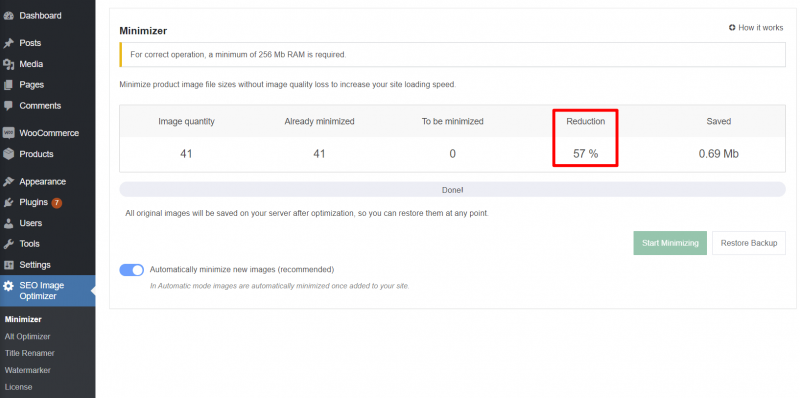Click the Plugins plug icon
The height and width of the screenshot is (398, 800).
(x=8, y=203)
